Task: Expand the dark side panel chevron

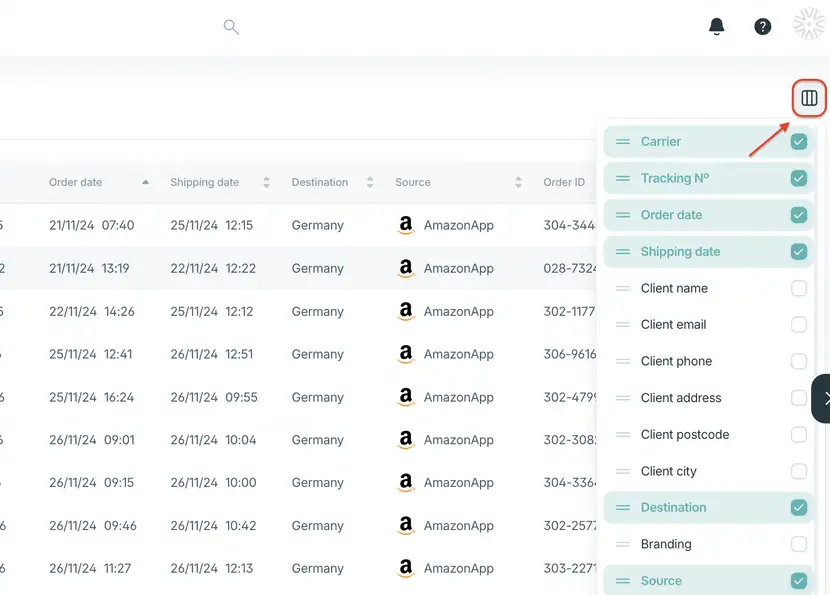Action: tap(821, 398)
